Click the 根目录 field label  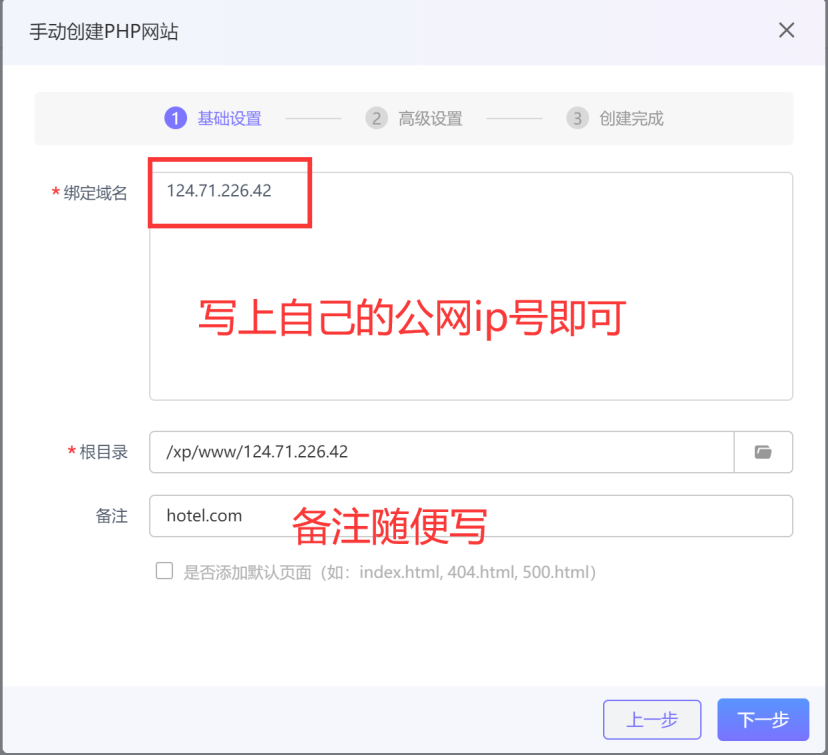coord(104,452)
